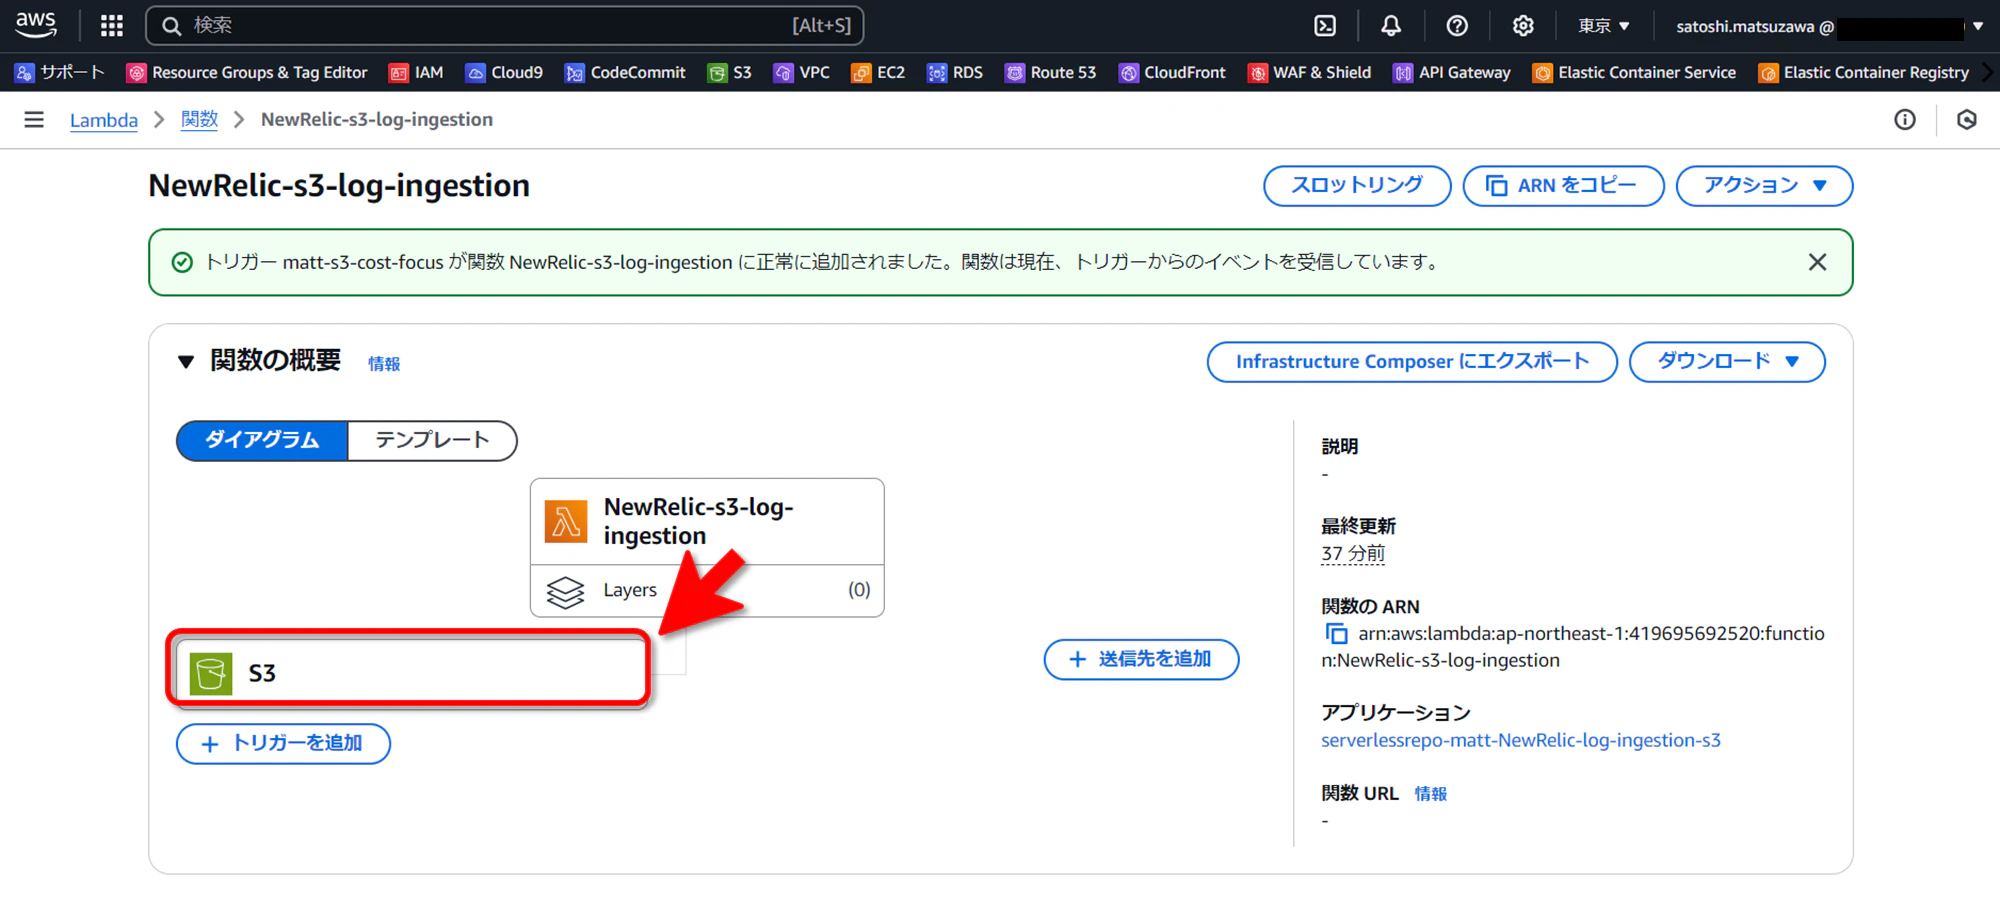Expand the ダウンロード dropdown

click(x=1727, y=362)
